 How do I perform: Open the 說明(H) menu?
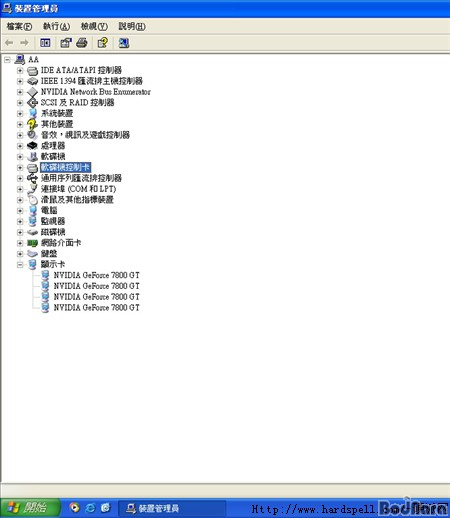132,26
